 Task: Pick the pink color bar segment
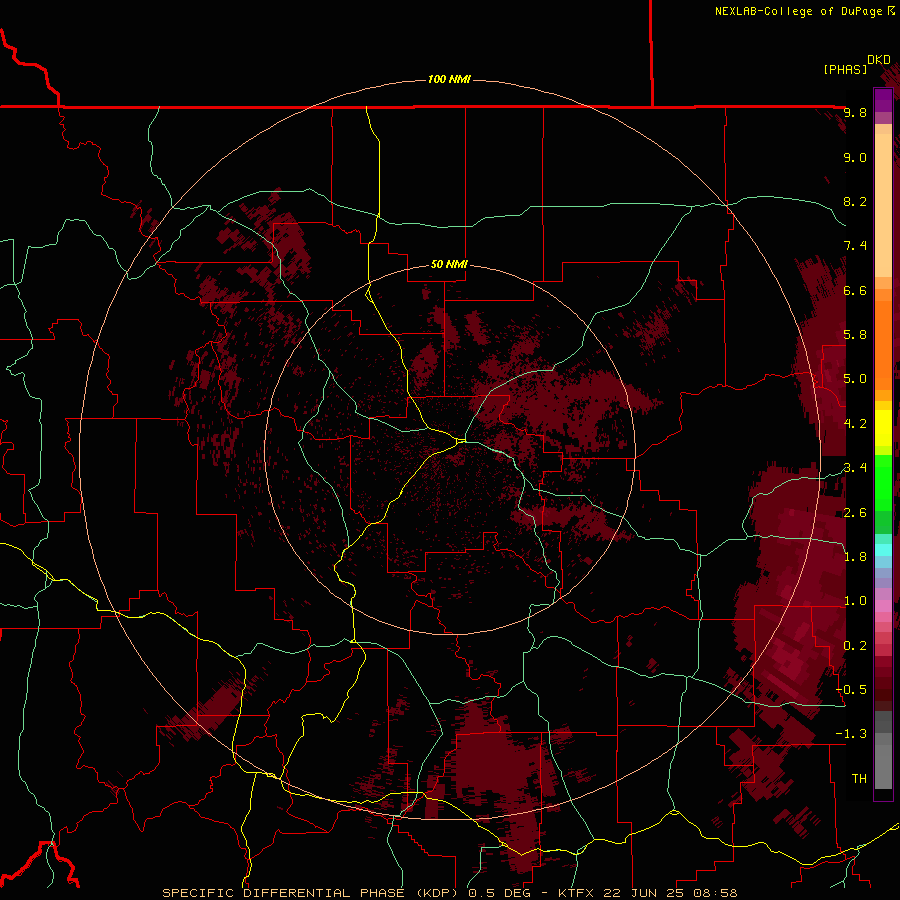pyautogui.click(x=883, y=606)
